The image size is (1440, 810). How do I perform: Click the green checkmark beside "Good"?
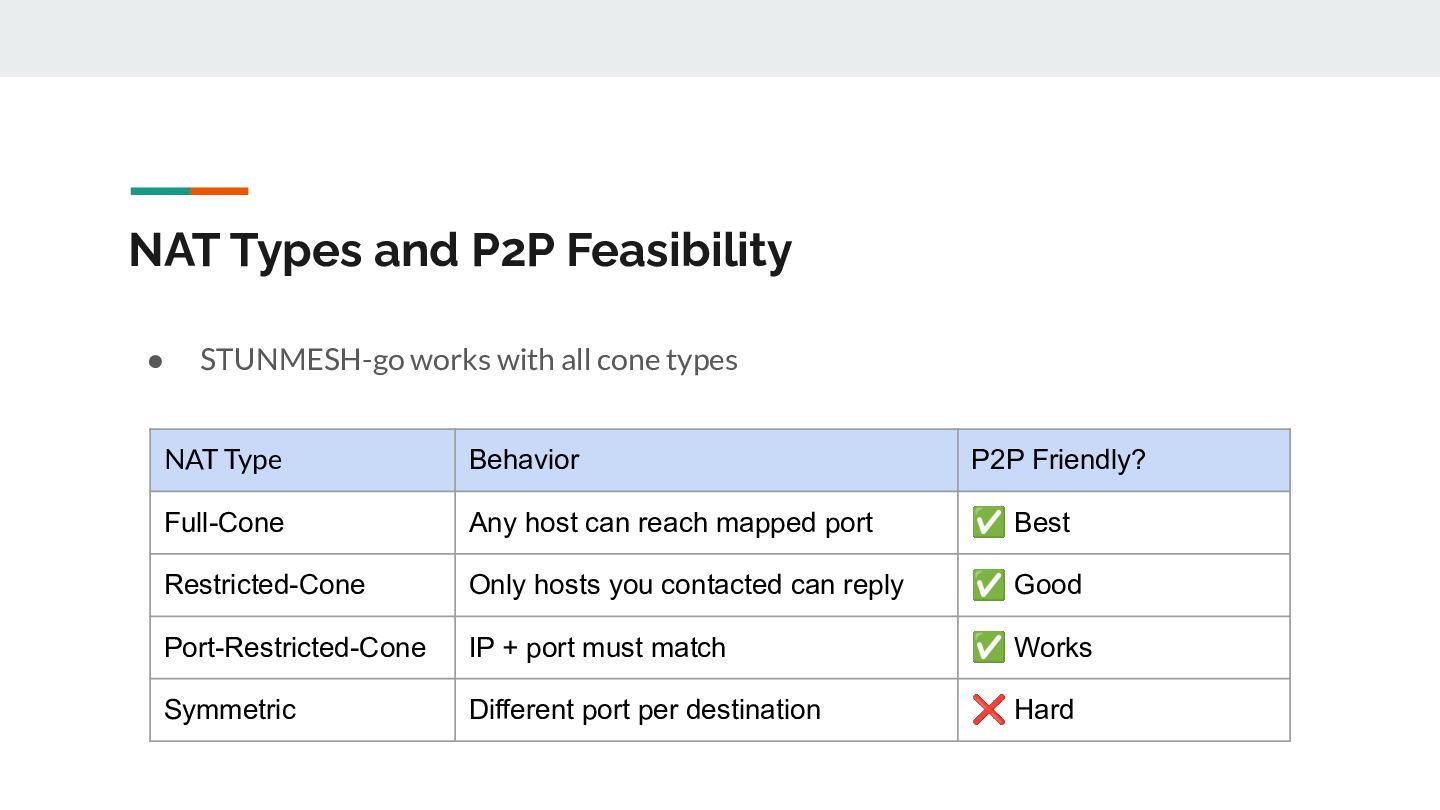pyautogui.click(x=988, y=585)
